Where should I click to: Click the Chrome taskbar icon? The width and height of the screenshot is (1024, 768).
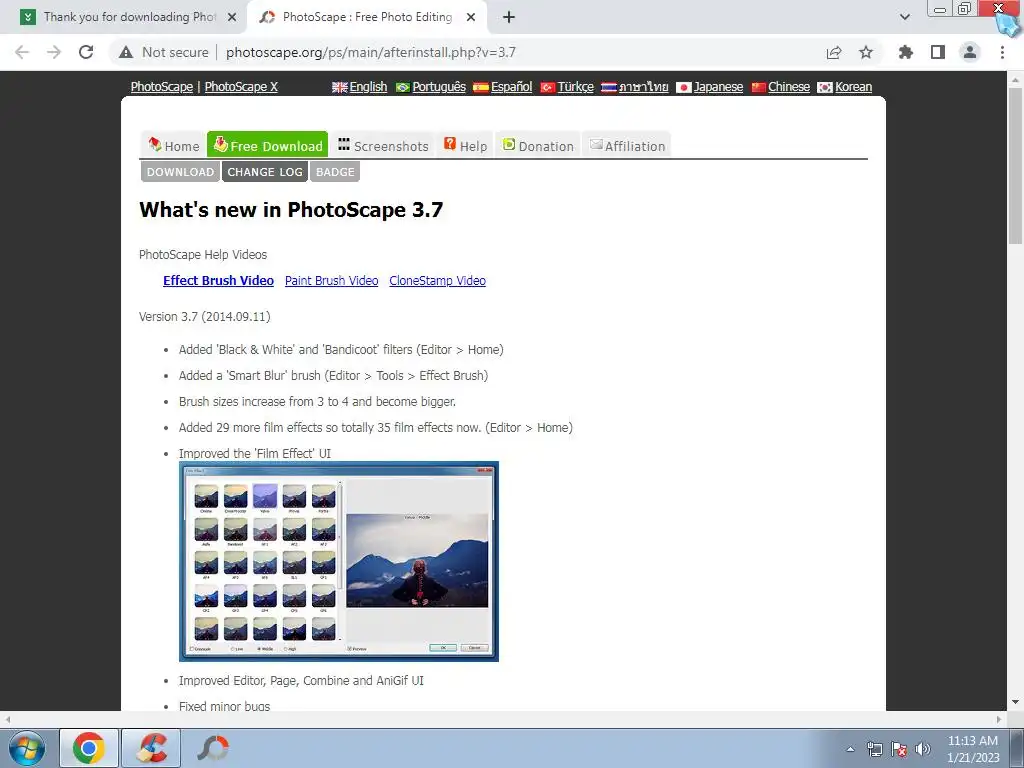(89, 748)
